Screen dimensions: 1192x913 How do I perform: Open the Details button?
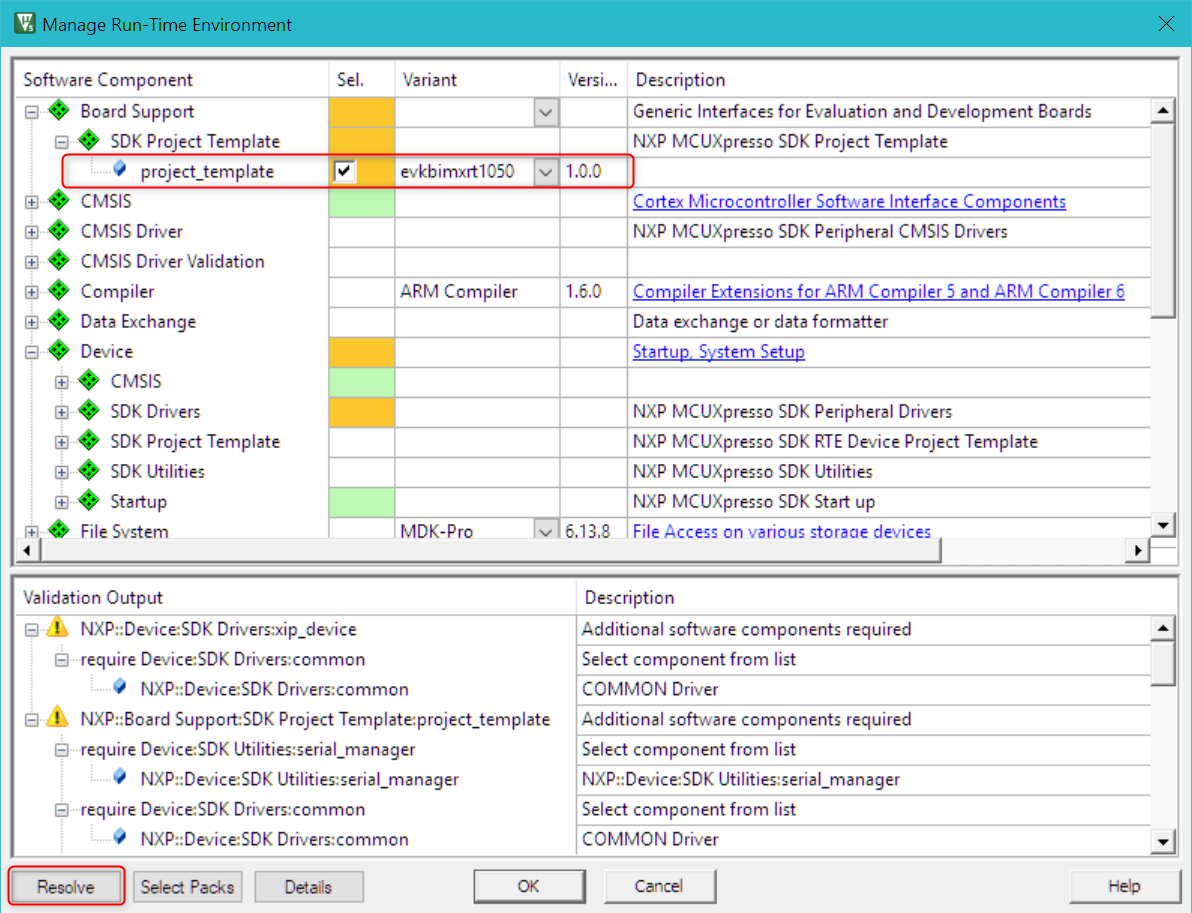click(308, 886)
